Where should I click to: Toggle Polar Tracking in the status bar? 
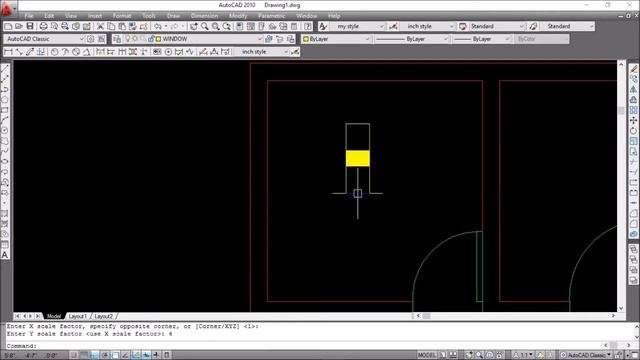[x=105, y=355]
